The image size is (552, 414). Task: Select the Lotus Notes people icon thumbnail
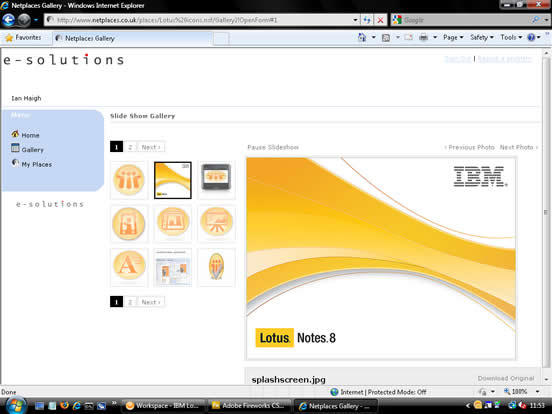coord(129,180)
